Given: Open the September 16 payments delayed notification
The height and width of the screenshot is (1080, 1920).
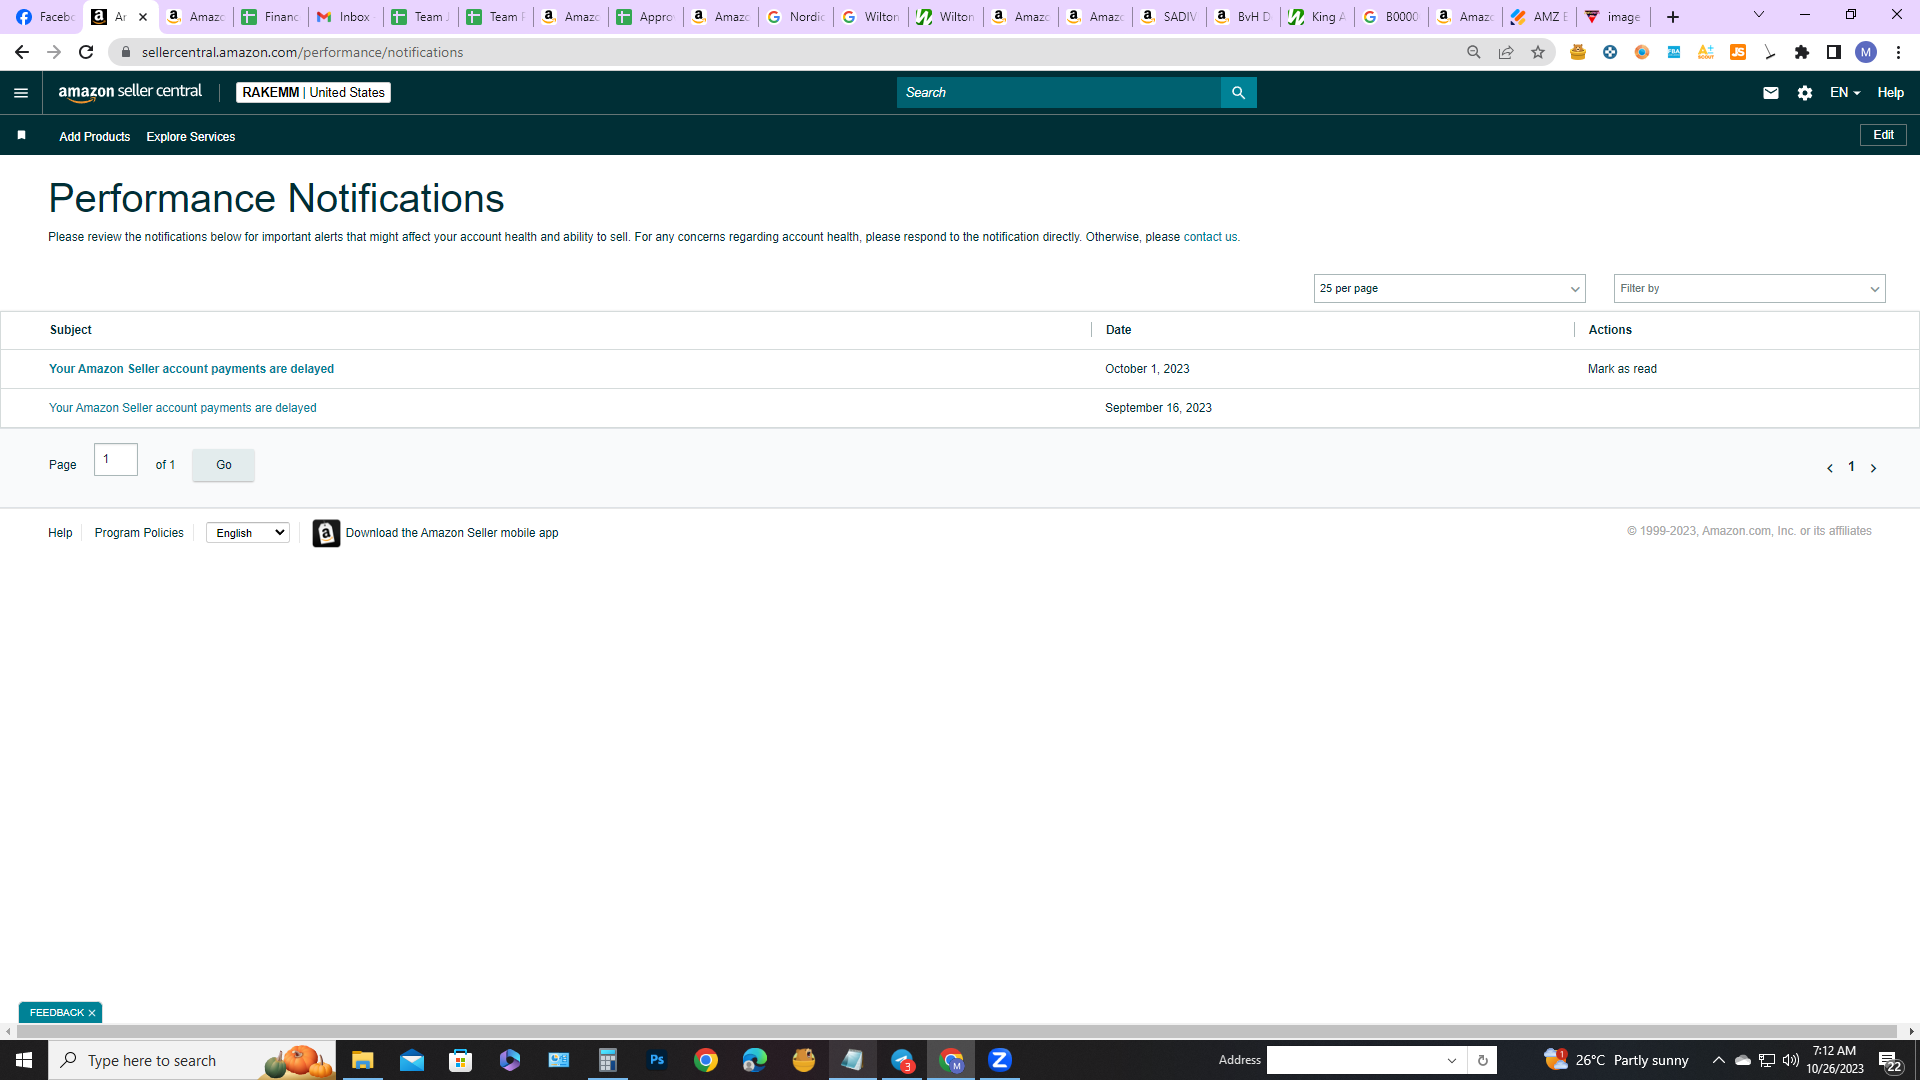Looking at the screenshot, I should click(x=183, y=408).
